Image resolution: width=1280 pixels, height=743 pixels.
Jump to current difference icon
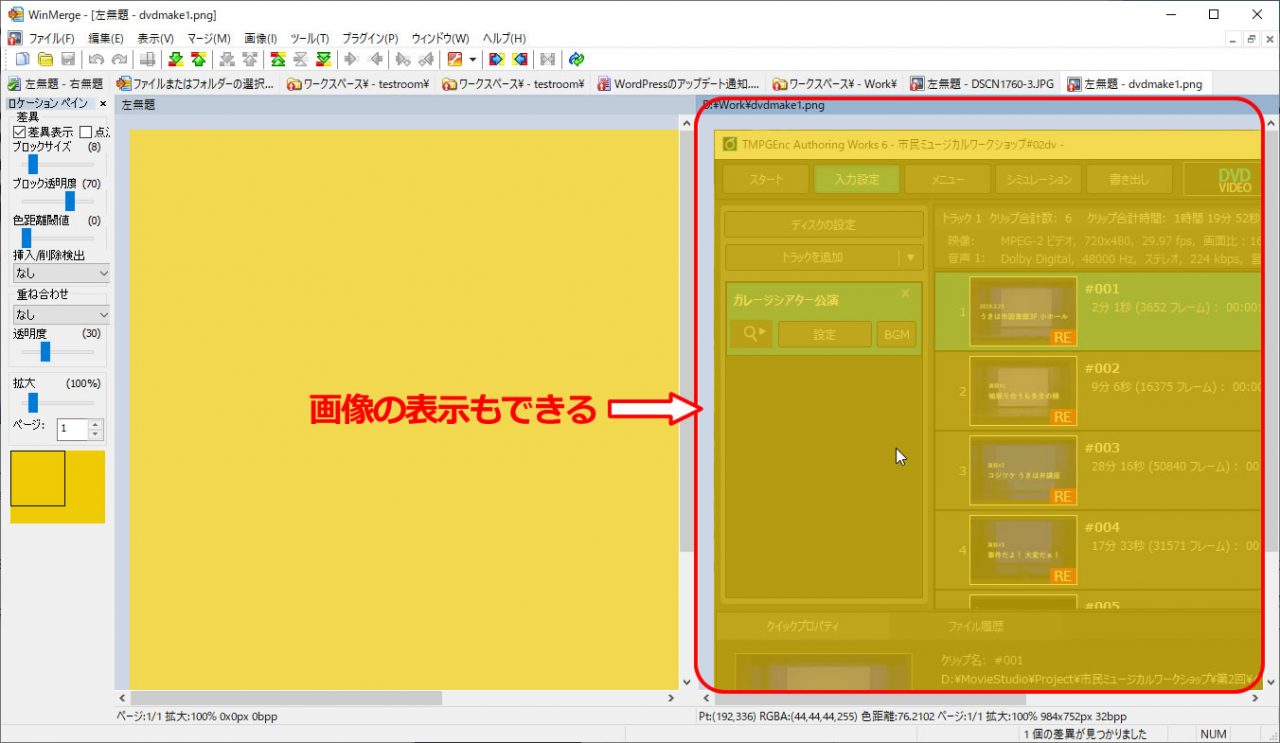(x=300, y=59)
